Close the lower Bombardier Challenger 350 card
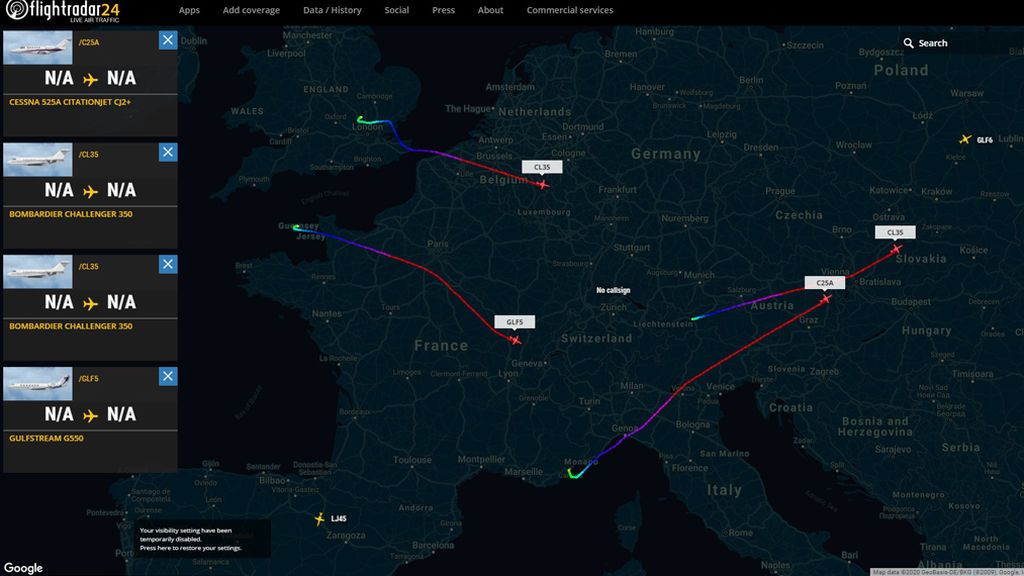The width and height of the screenshot is (1024, 576). 168,264
